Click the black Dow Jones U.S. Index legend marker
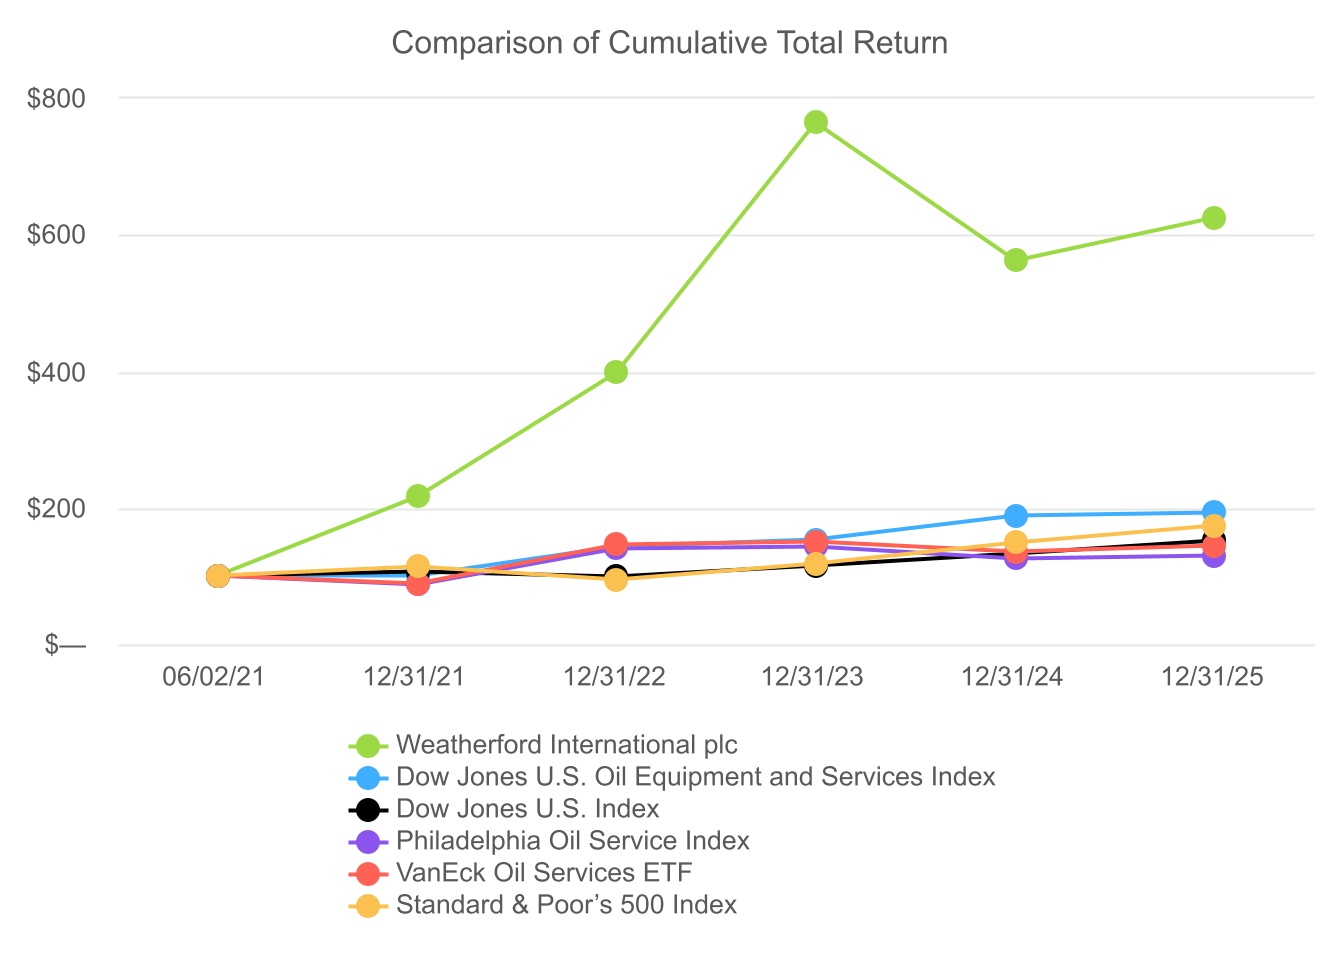This screenshot has height=960, width=1344. [x=368, y=809]
